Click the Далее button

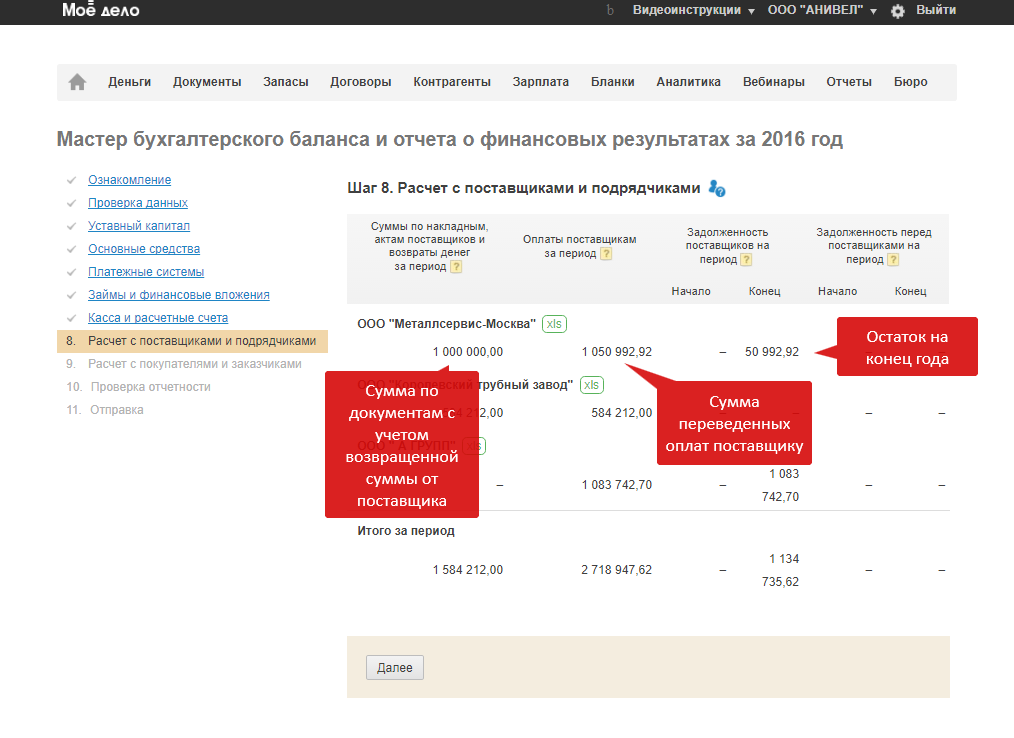pyautogui.click(x=394, y=667)
